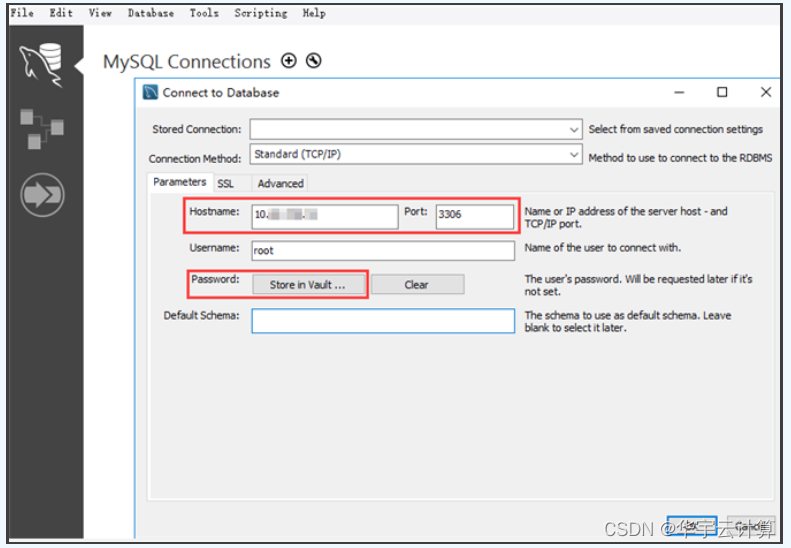
Task: Click the Connect to Database window icon
Action: pos(150,92)
